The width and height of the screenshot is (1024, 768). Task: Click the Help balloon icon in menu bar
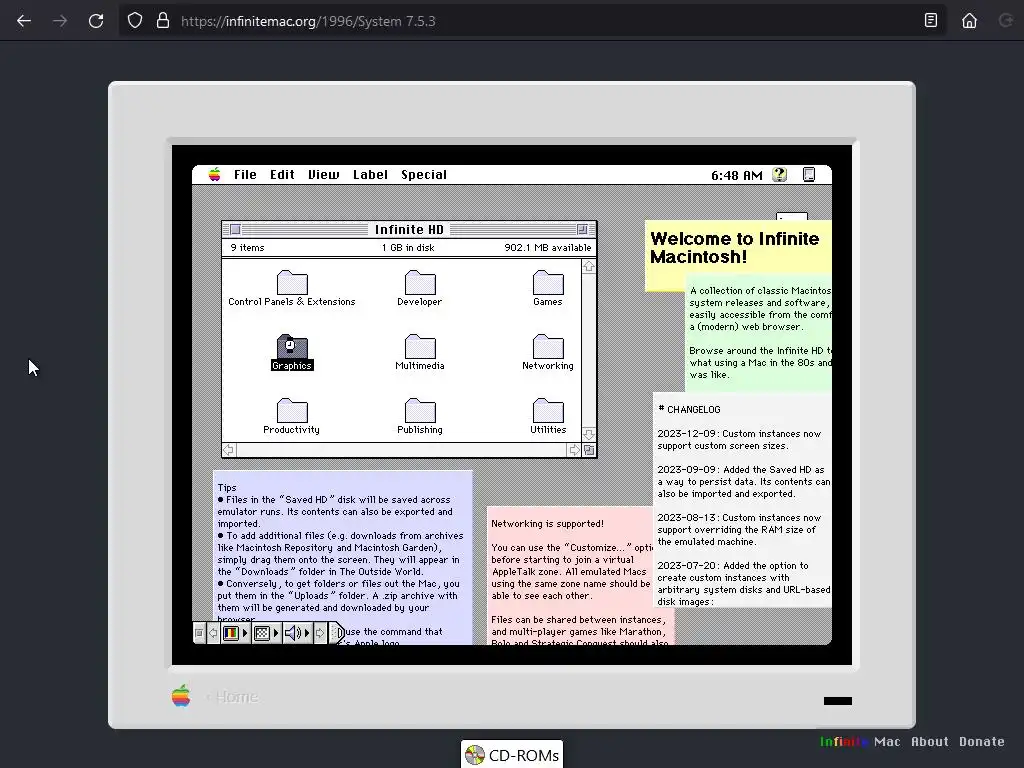coord(779,174)
